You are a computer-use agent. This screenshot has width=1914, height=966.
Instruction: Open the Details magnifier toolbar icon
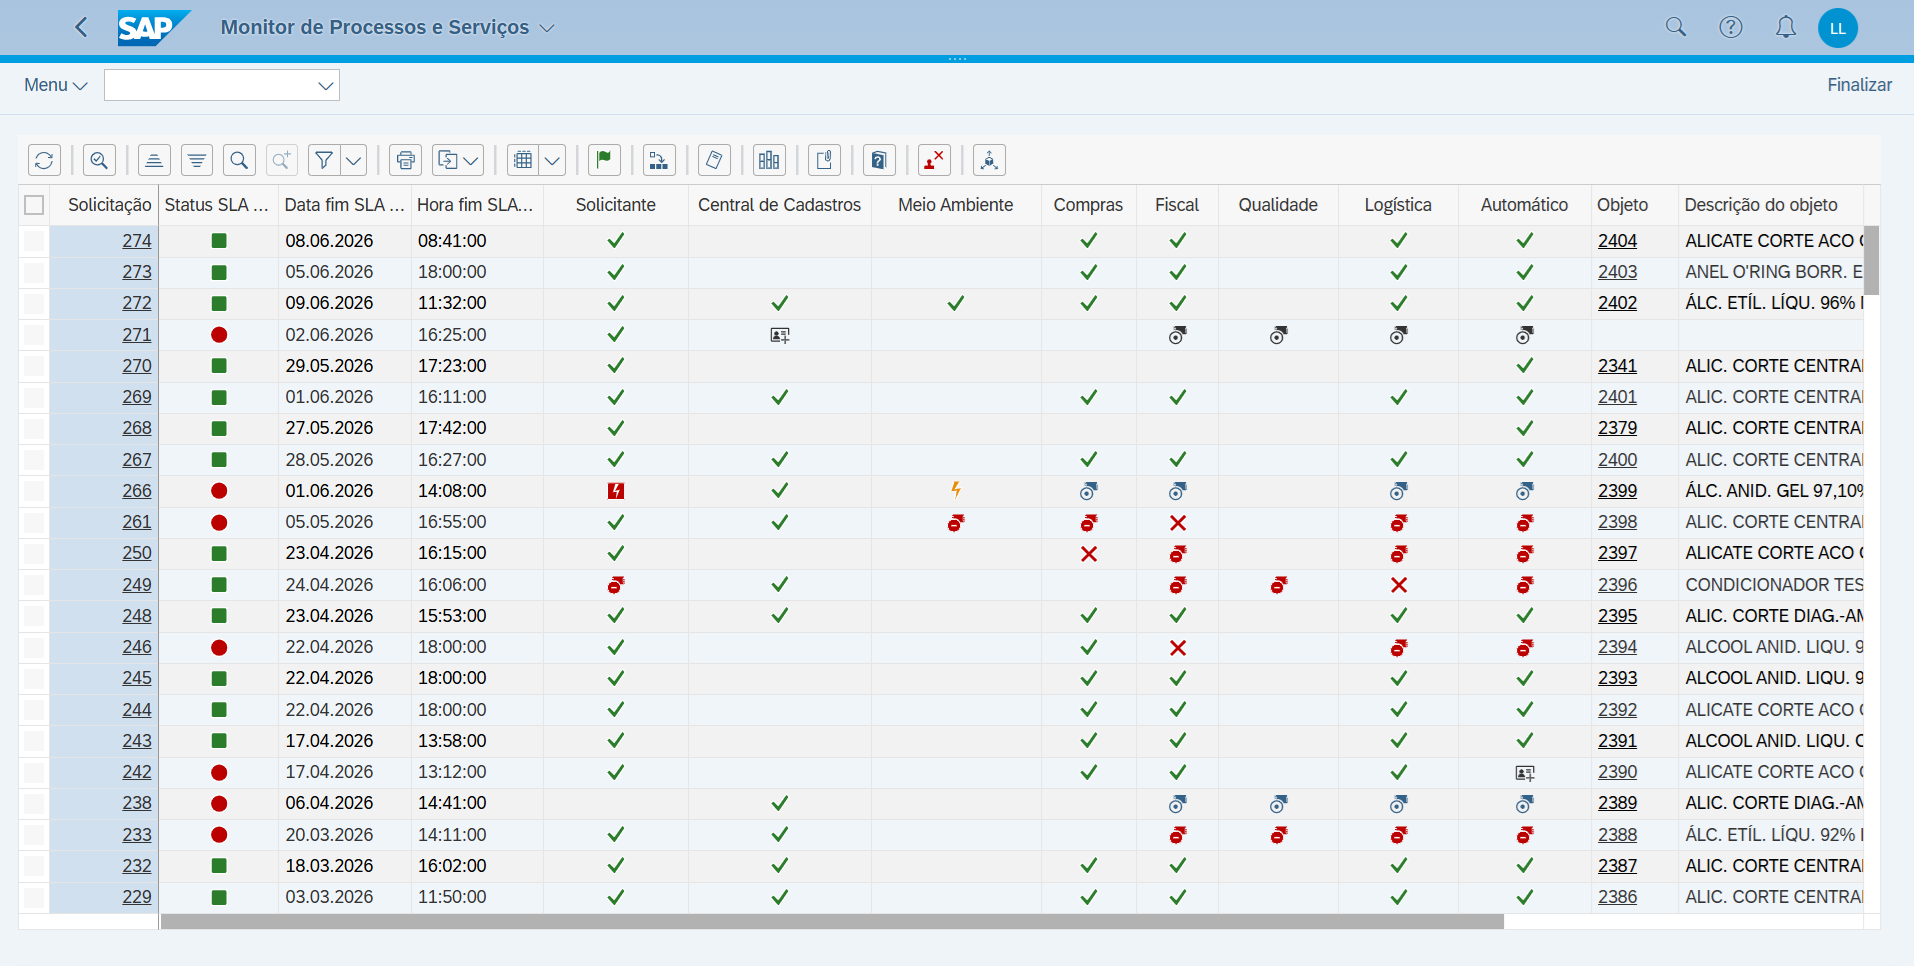click(99, 160)
